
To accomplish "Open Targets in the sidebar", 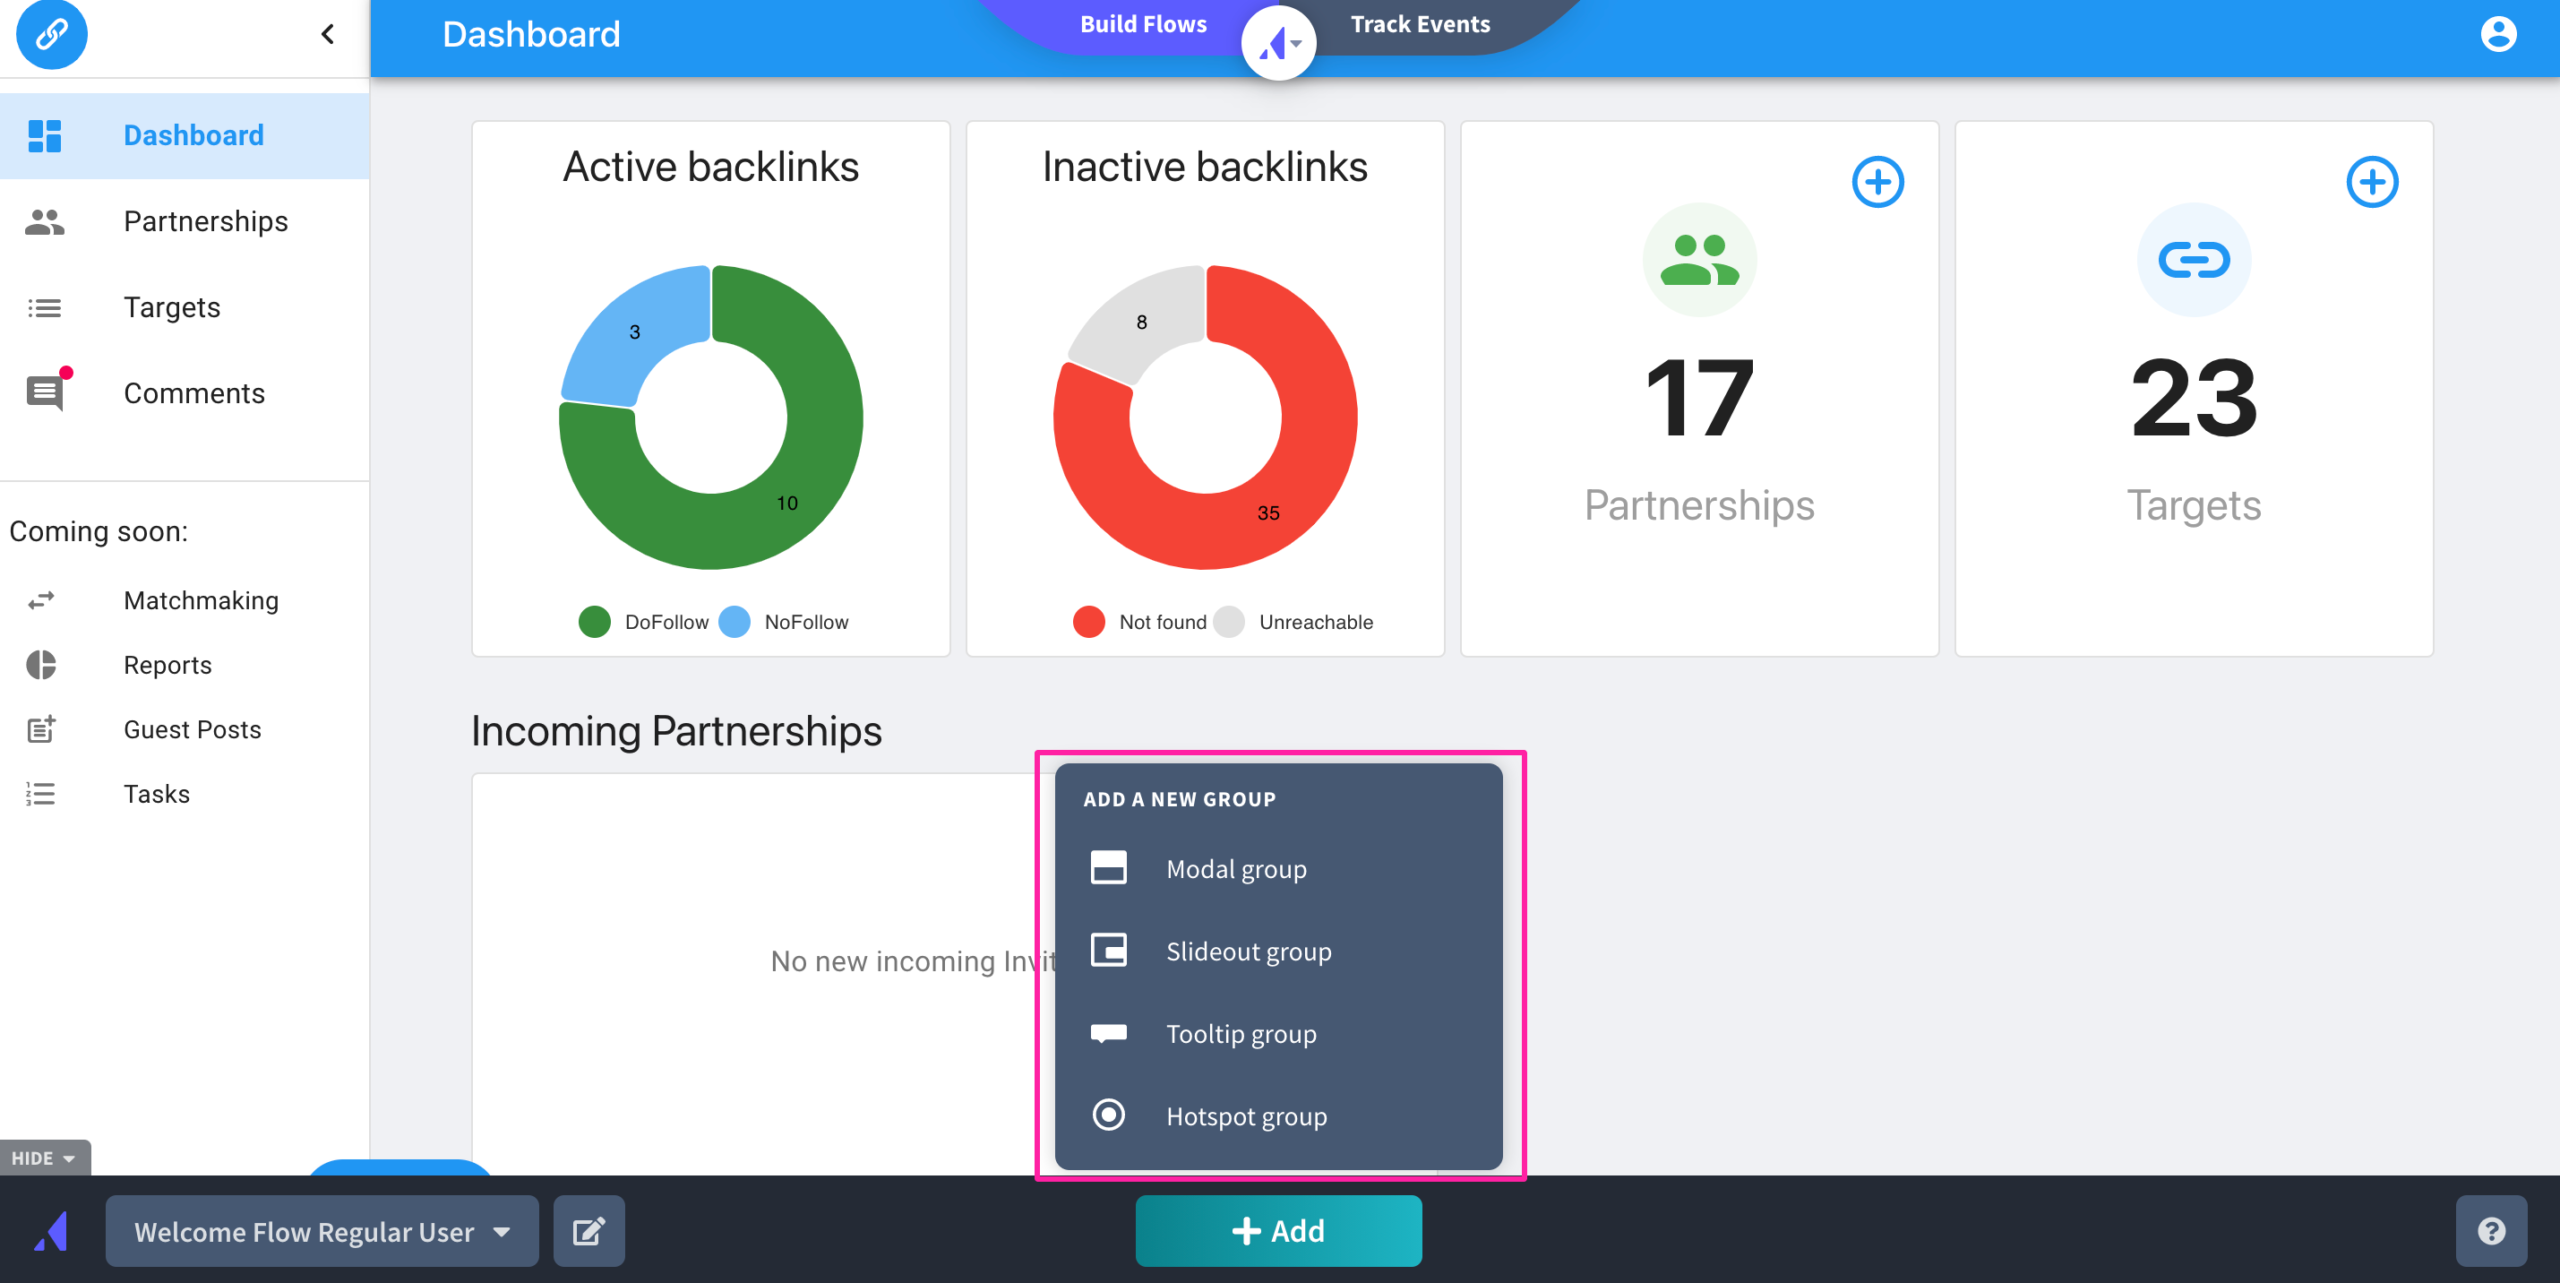I will tap(185, 307).
